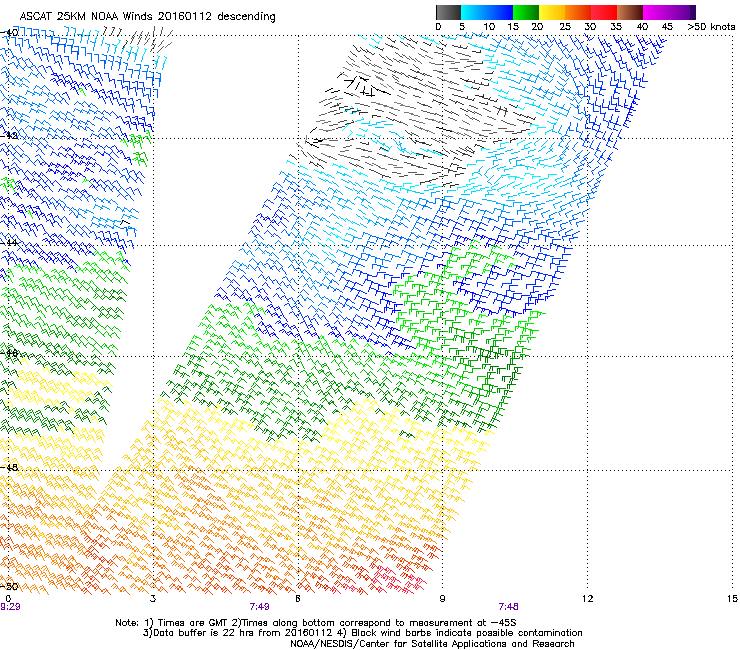Click the gray 0-5 knots legend swatch
740x650 pixels.
coord(448,12)
